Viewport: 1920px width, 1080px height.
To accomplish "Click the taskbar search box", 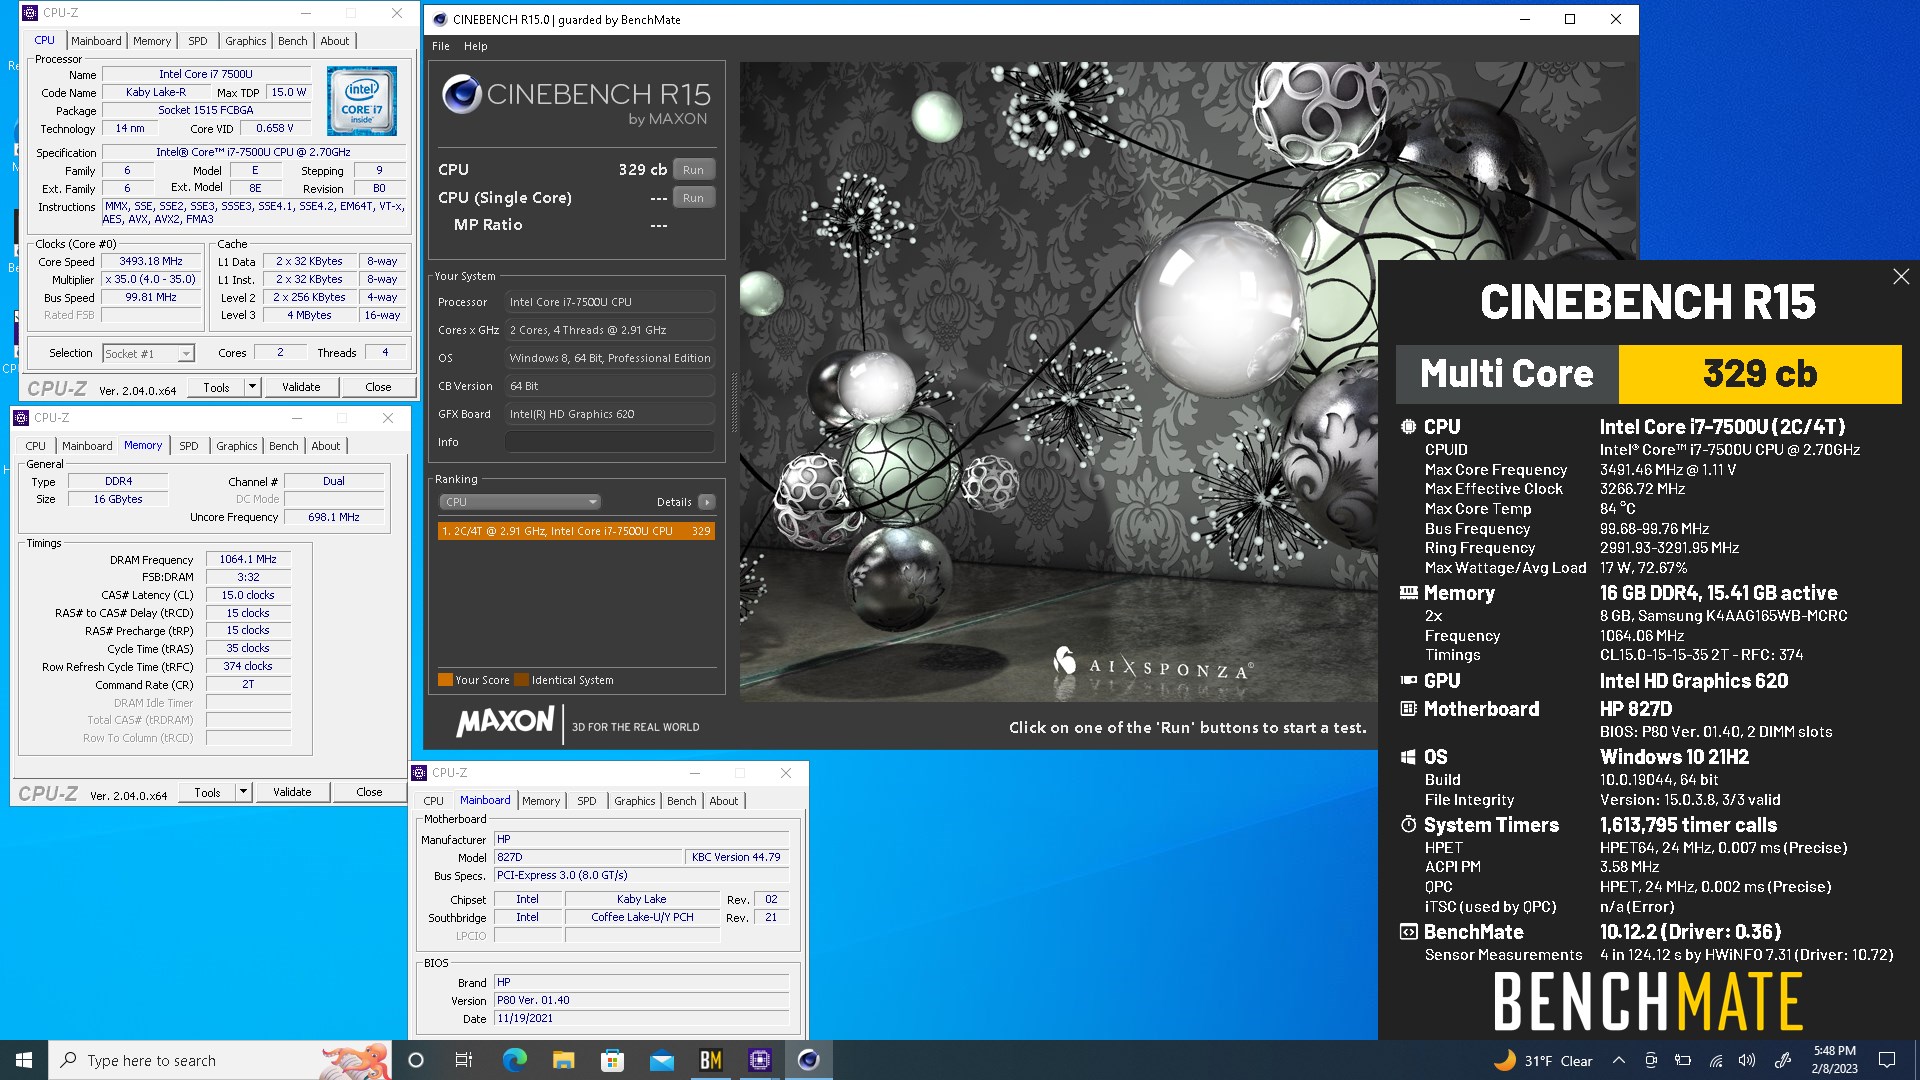I will point(220,1060).
